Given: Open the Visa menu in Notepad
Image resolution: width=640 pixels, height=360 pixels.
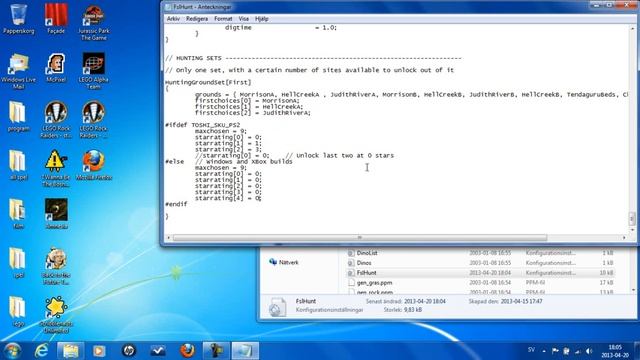Looking at the screenshot, I should coord(243,19).
